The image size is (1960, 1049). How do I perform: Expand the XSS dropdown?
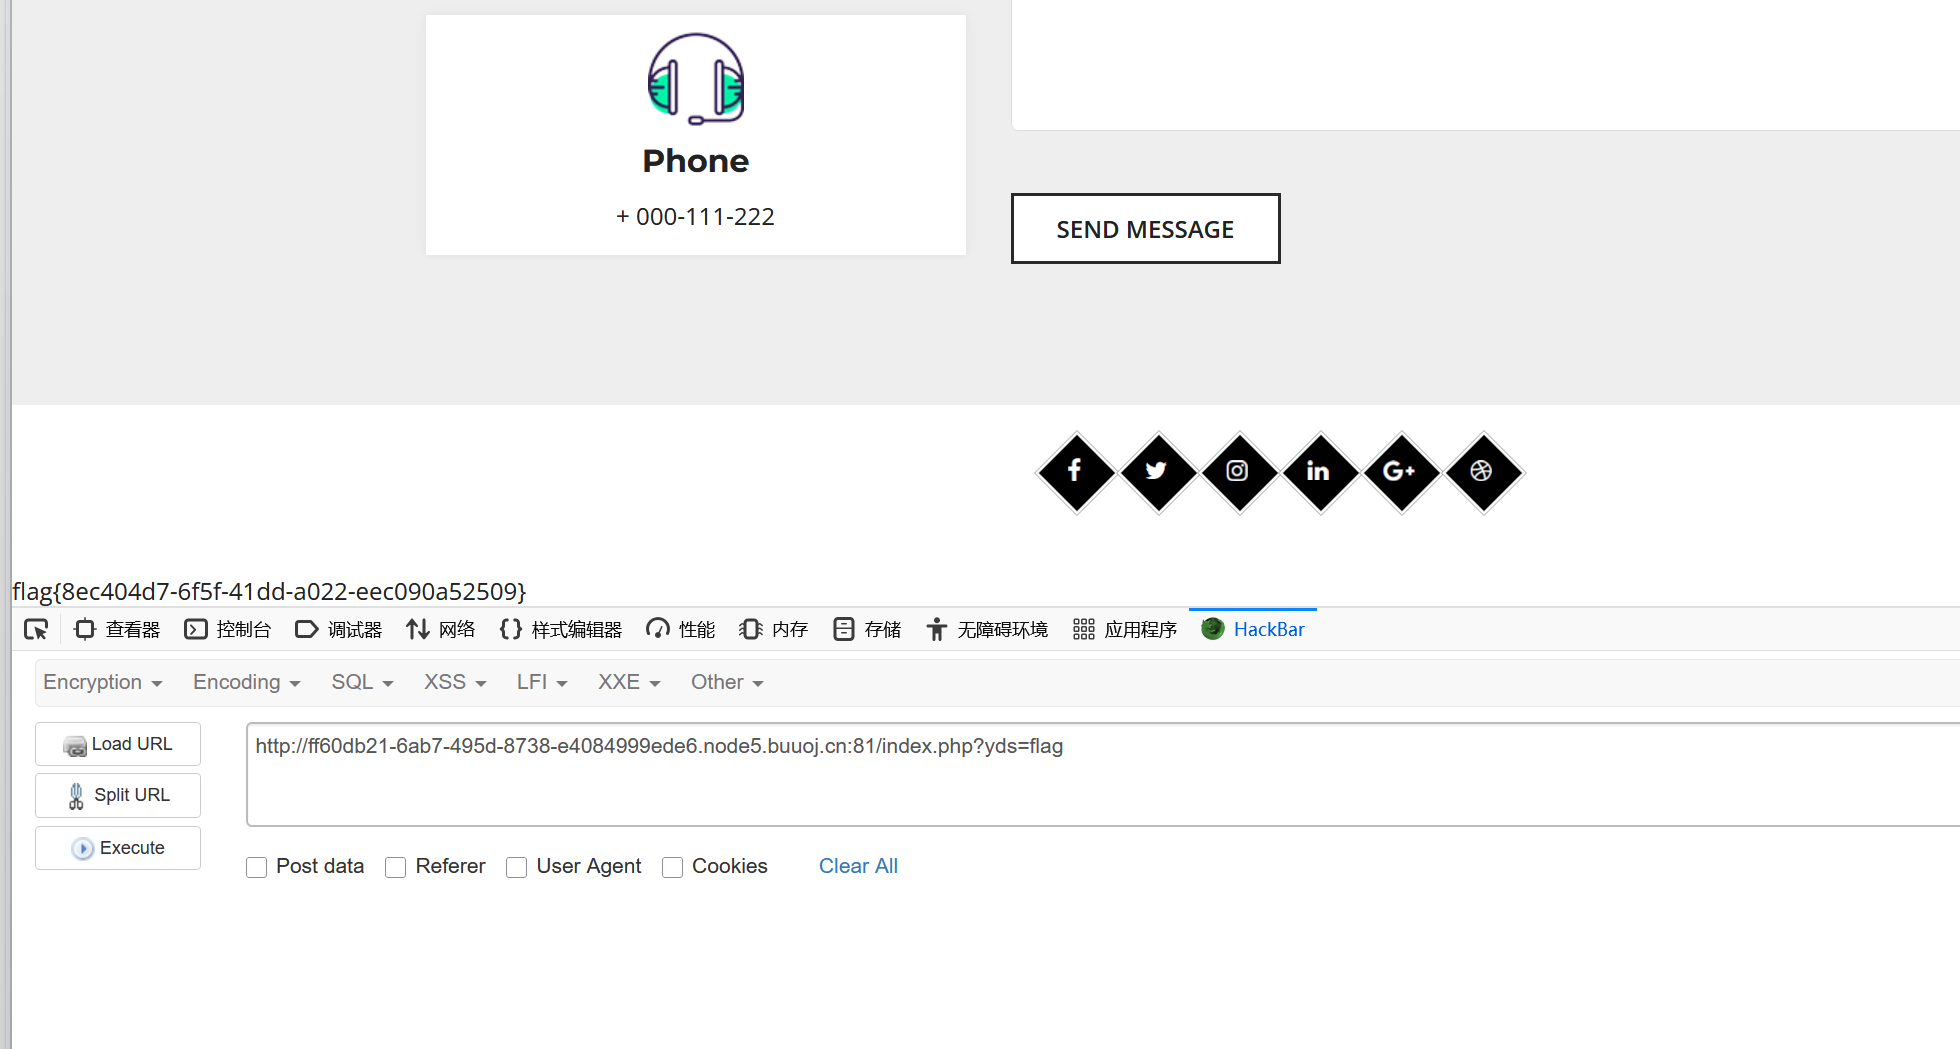pos(455,682)
